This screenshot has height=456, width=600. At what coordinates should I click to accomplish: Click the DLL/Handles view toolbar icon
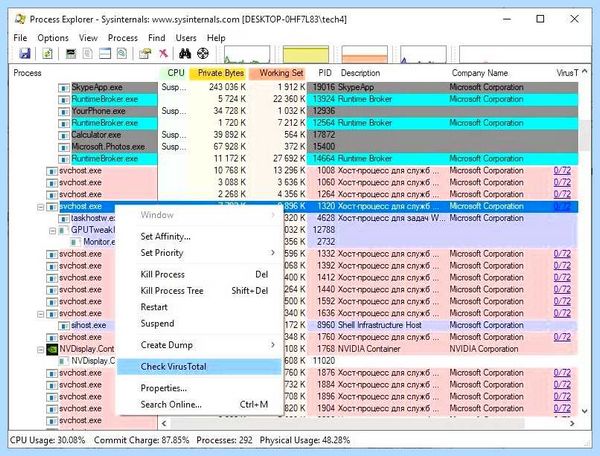click(122, 54)
